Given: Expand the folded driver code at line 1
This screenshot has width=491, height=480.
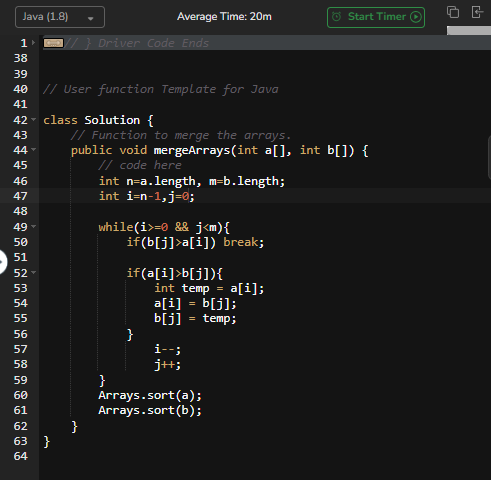Looking at the screenshot, I should coord(33,43).
